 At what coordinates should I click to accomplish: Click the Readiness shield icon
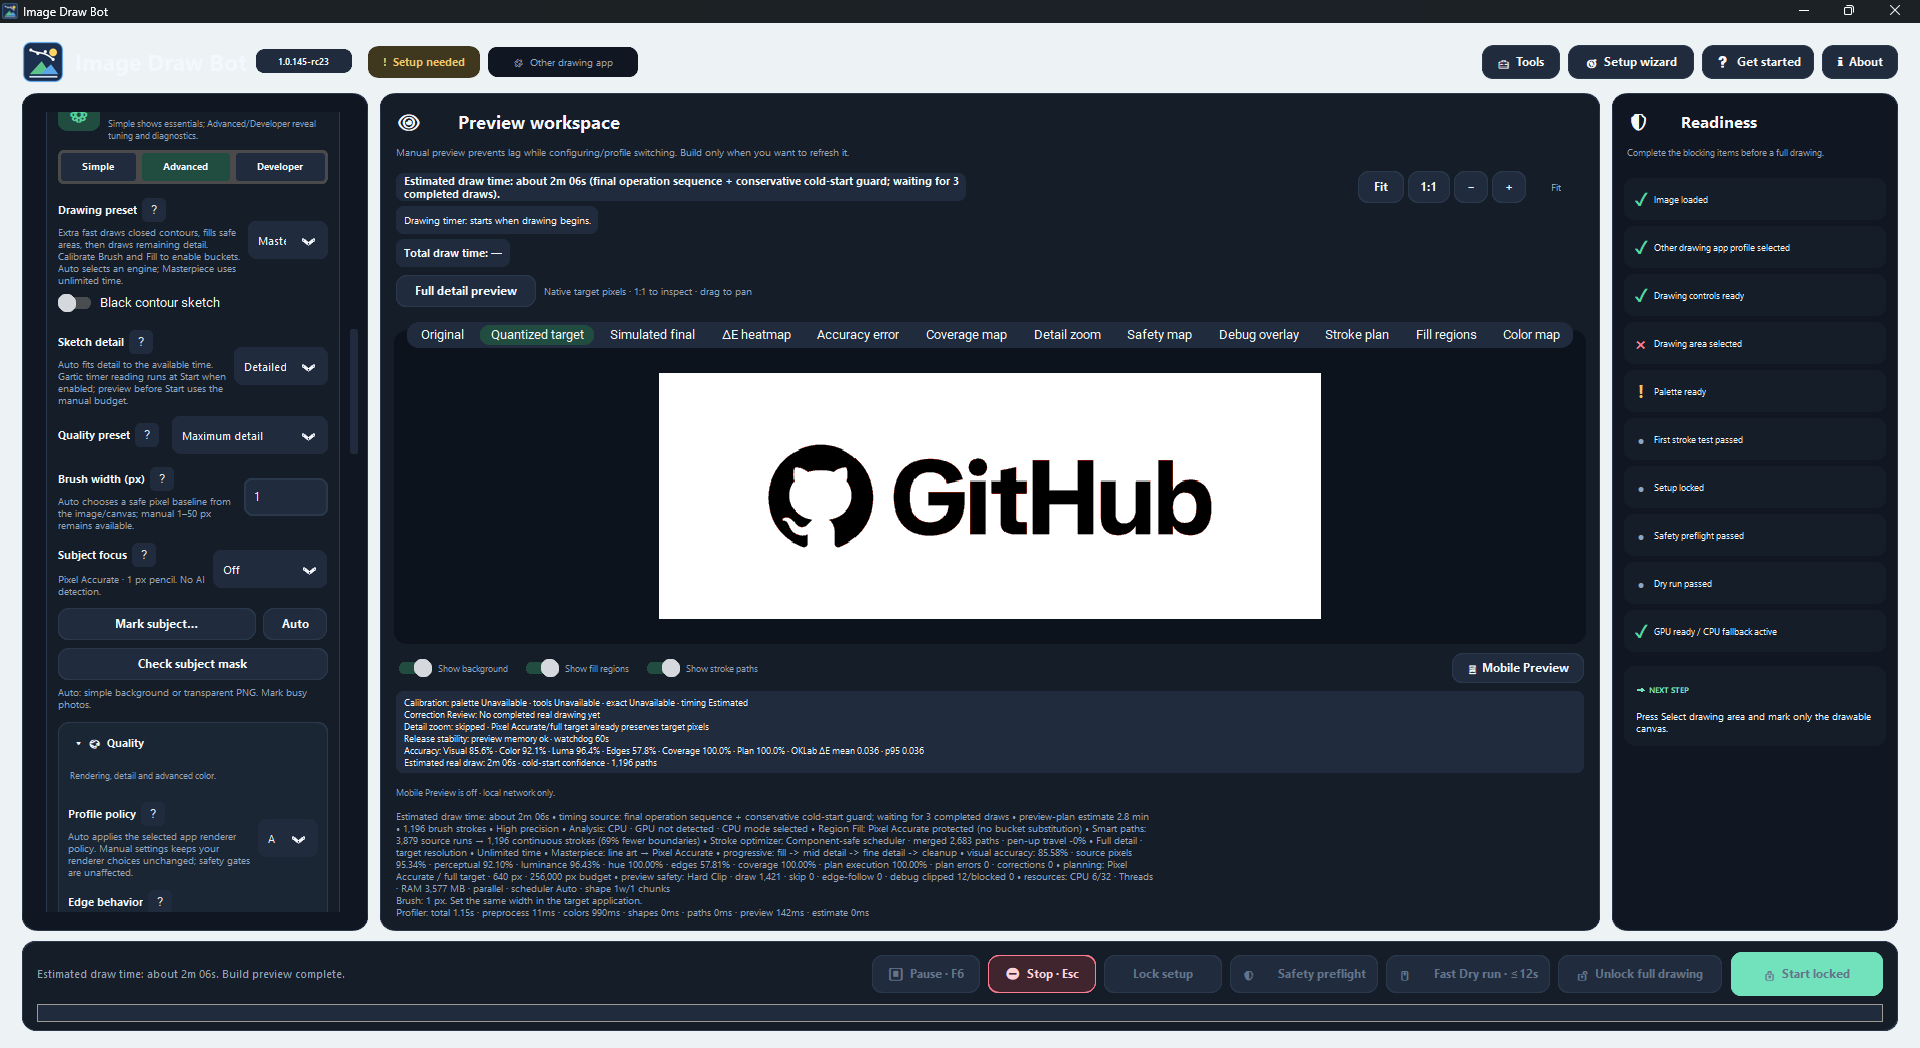click(1638, 122)
